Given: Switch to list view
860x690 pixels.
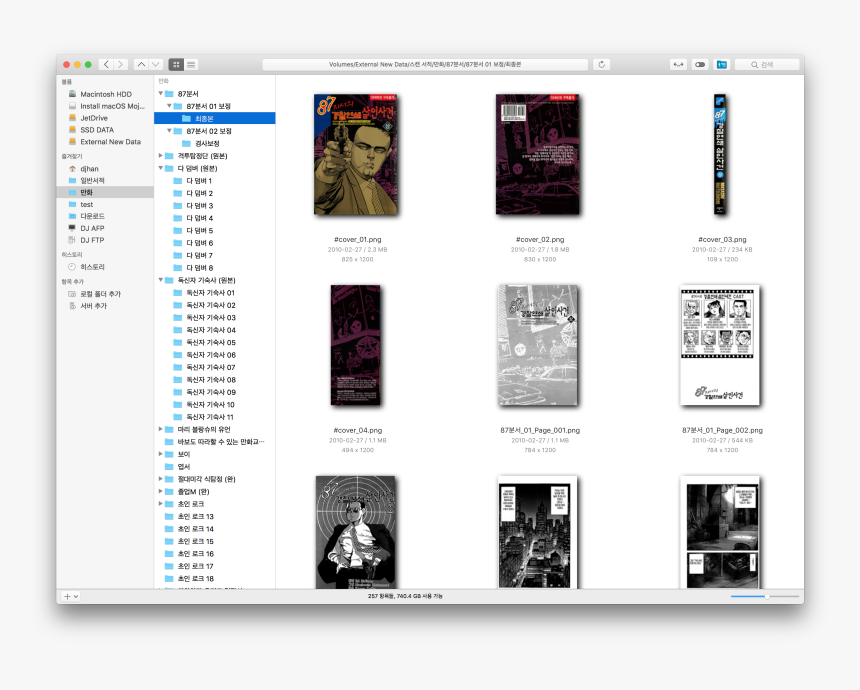Looking at the screenshot, I should (191, 65).
